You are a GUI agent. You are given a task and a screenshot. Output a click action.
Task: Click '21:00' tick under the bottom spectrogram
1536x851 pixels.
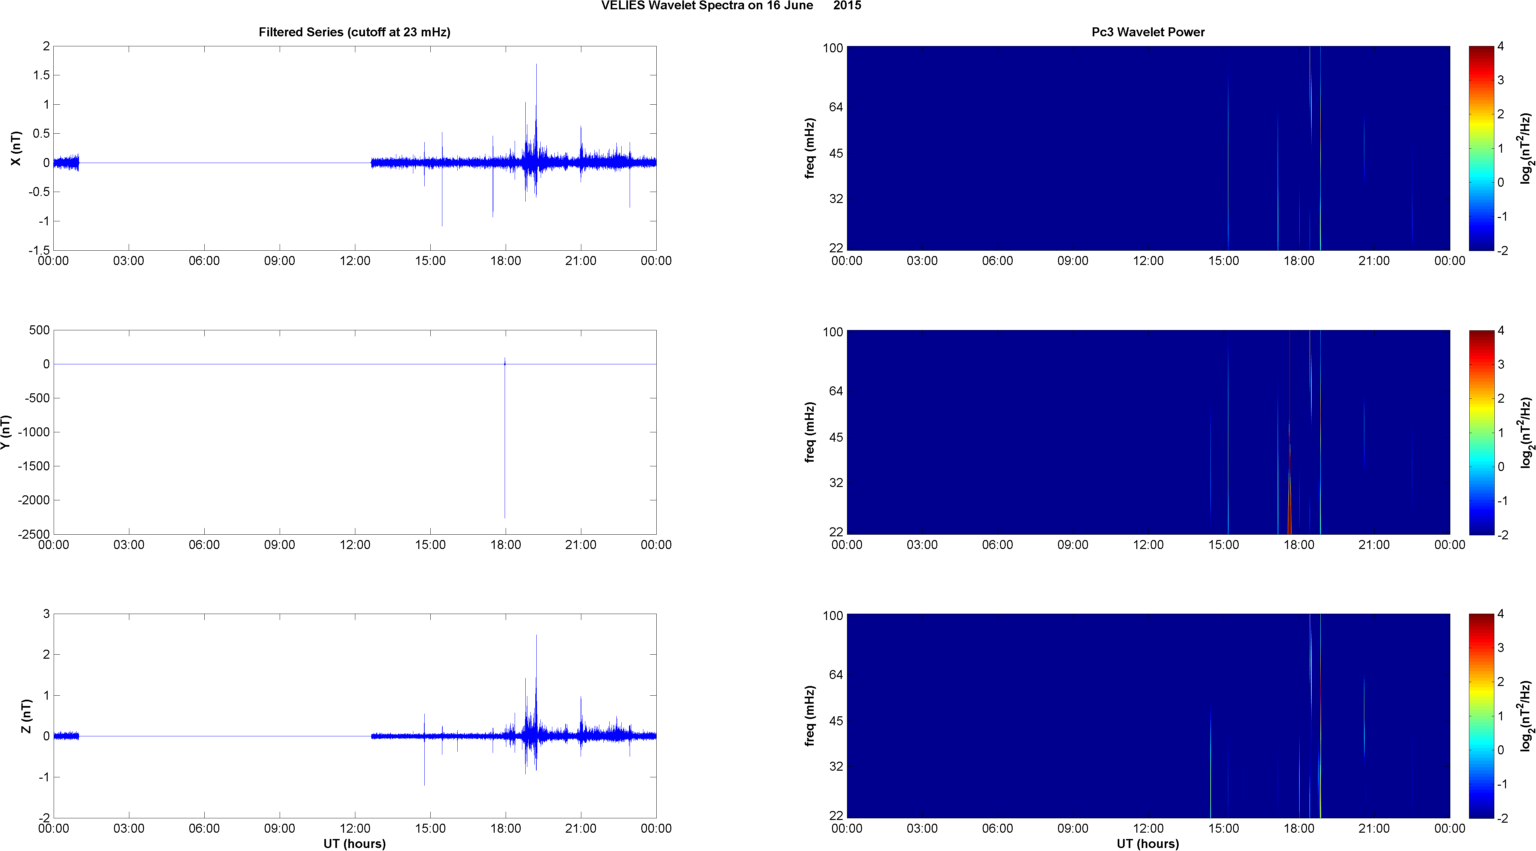(x=1374, y=829)
